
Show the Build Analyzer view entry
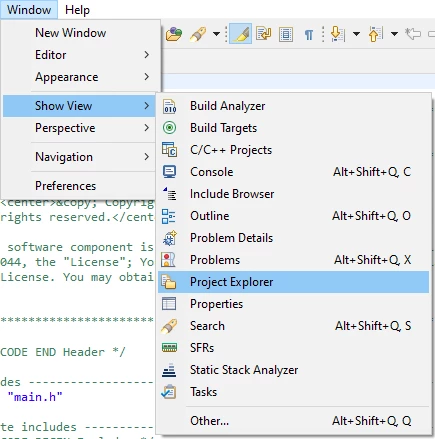pos(294,106)
